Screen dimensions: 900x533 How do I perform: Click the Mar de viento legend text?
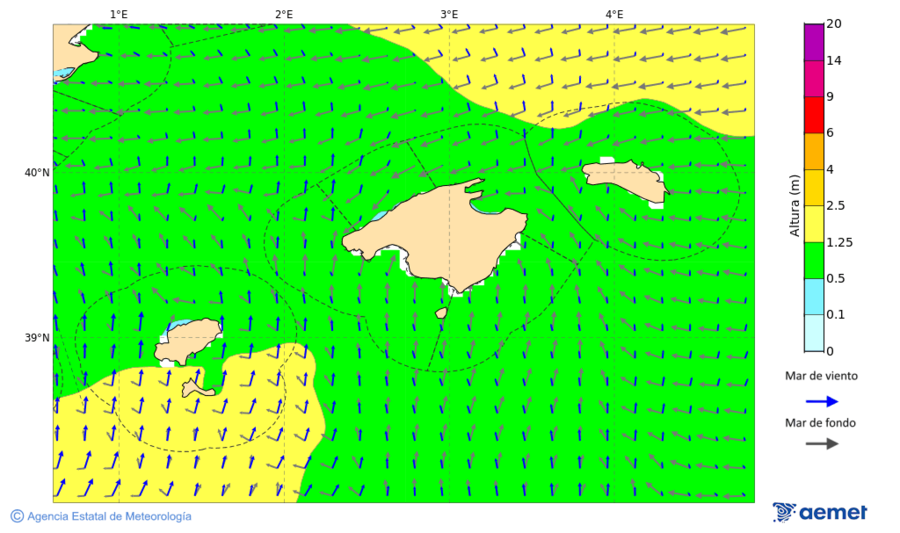tap(821, 376)
